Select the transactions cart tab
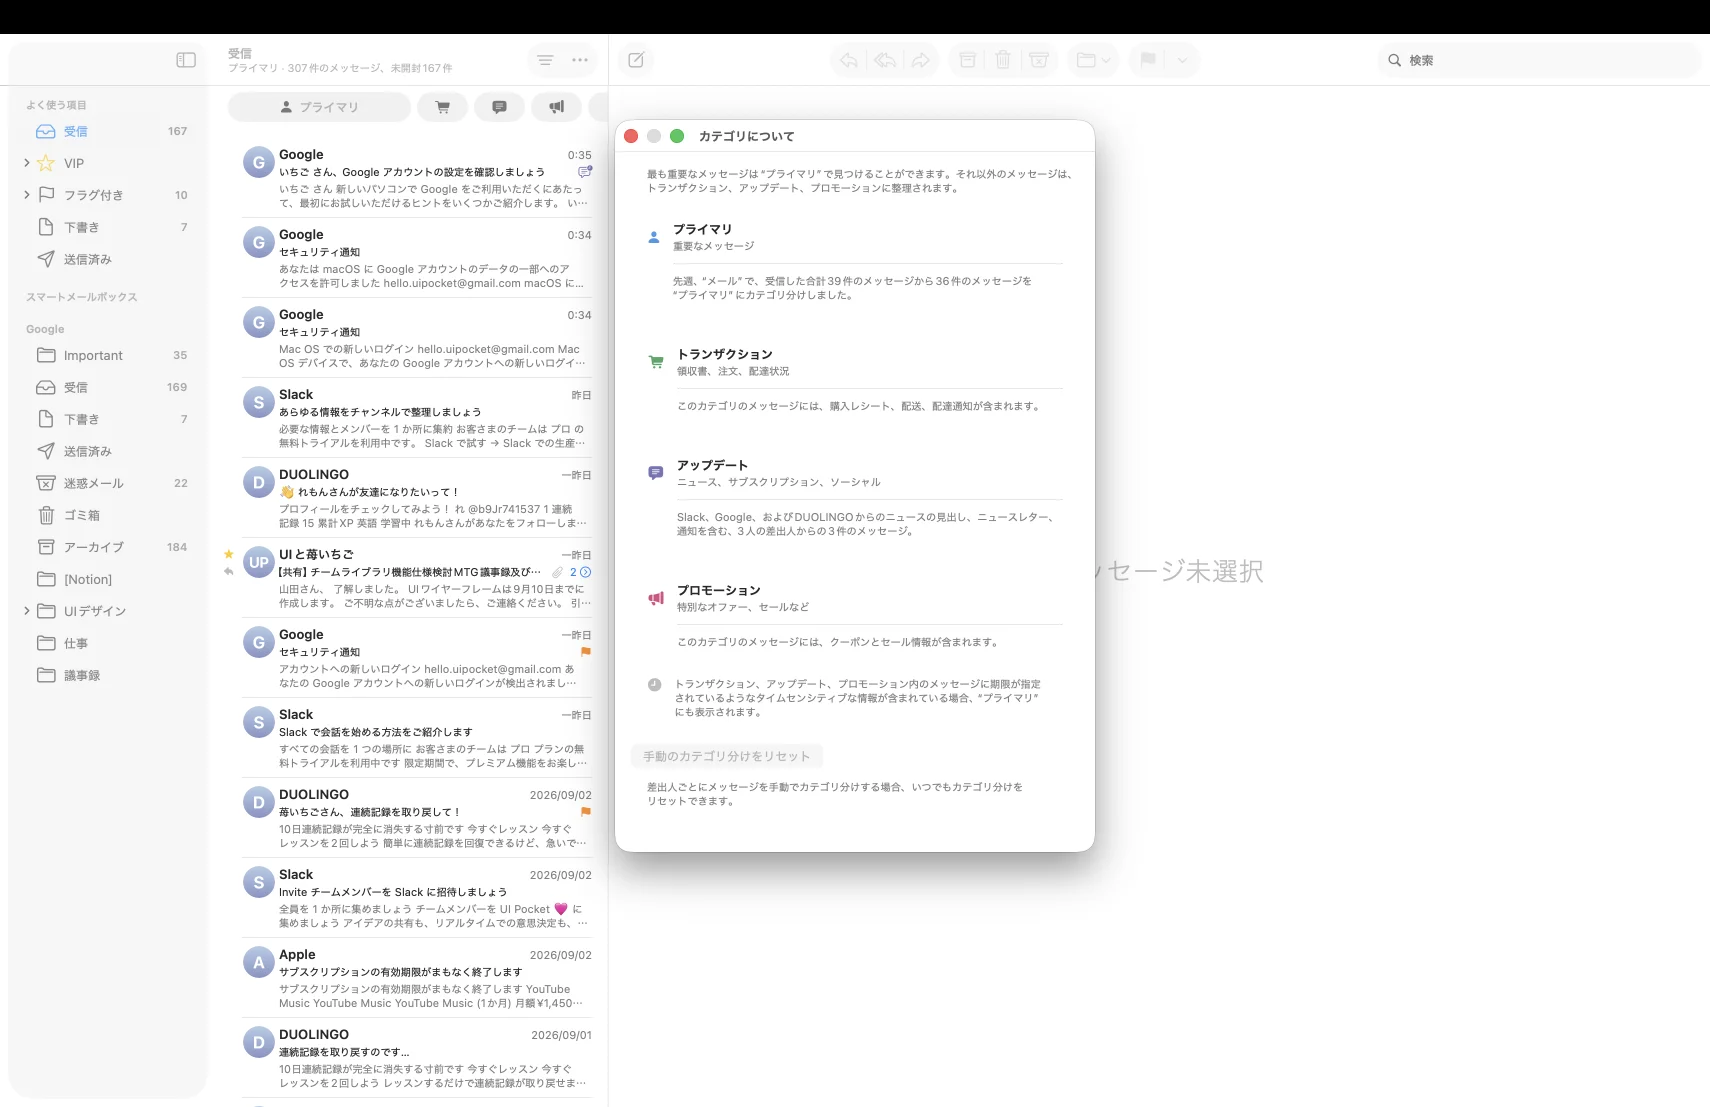The image size is (1710, 1107). [x=443, y=107]
